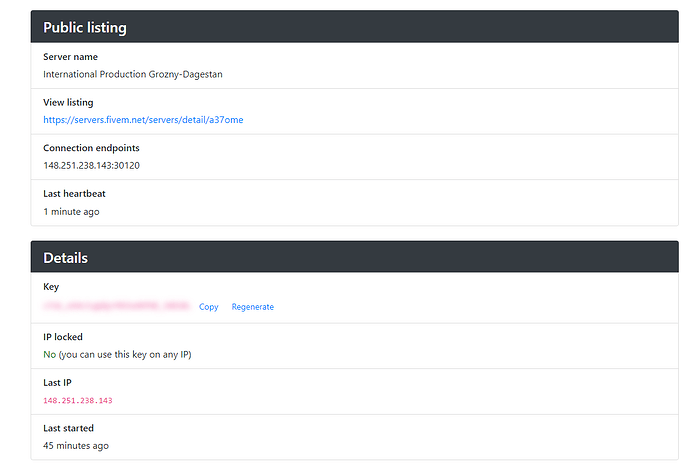This screenshot has width=689, height=474.
Task: Click the Server name label
Action: 70,57
